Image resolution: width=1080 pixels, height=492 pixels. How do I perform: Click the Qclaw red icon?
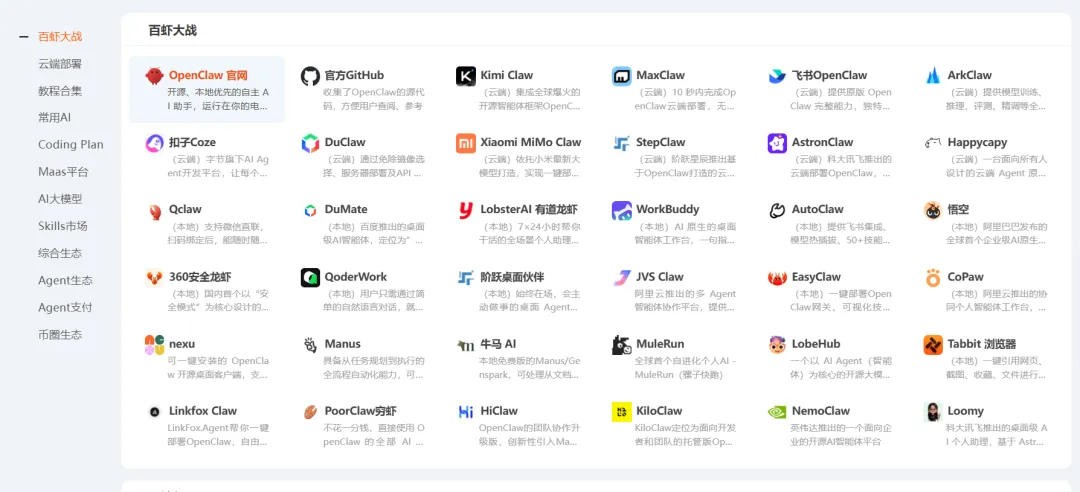coord(154,210)
